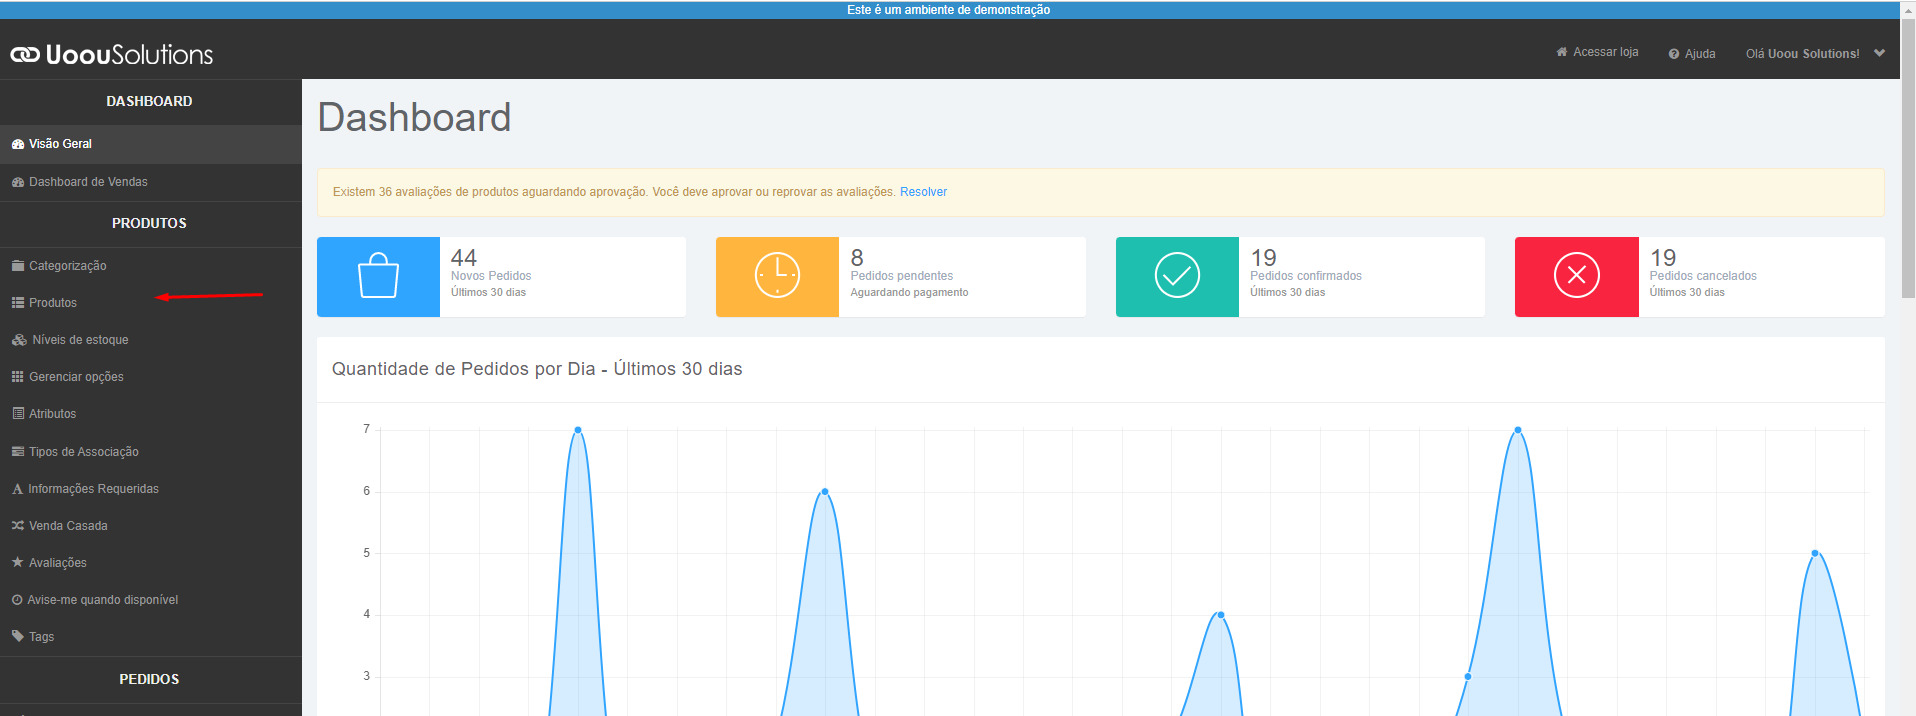
Task: Open Avise-me quando disponível
Action: click(x=150, y=600)
